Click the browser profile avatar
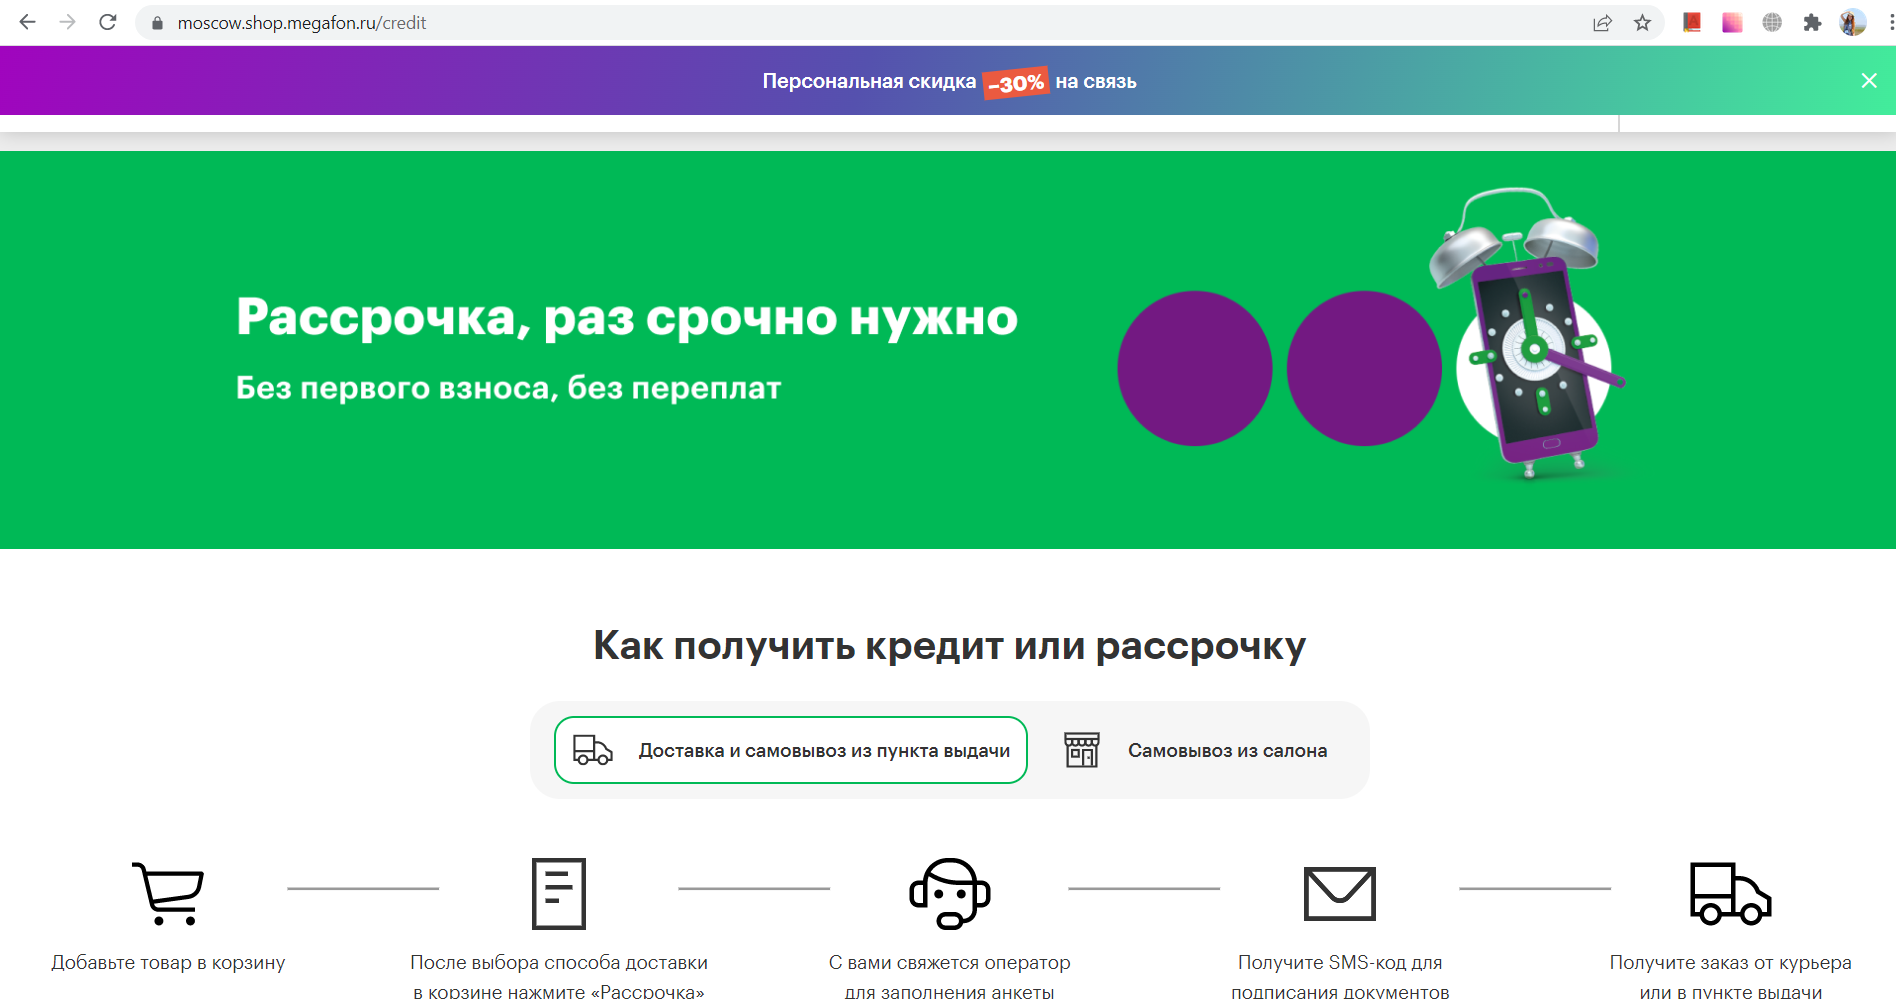Screen dimensions: 1896x999 (1853, 21)
